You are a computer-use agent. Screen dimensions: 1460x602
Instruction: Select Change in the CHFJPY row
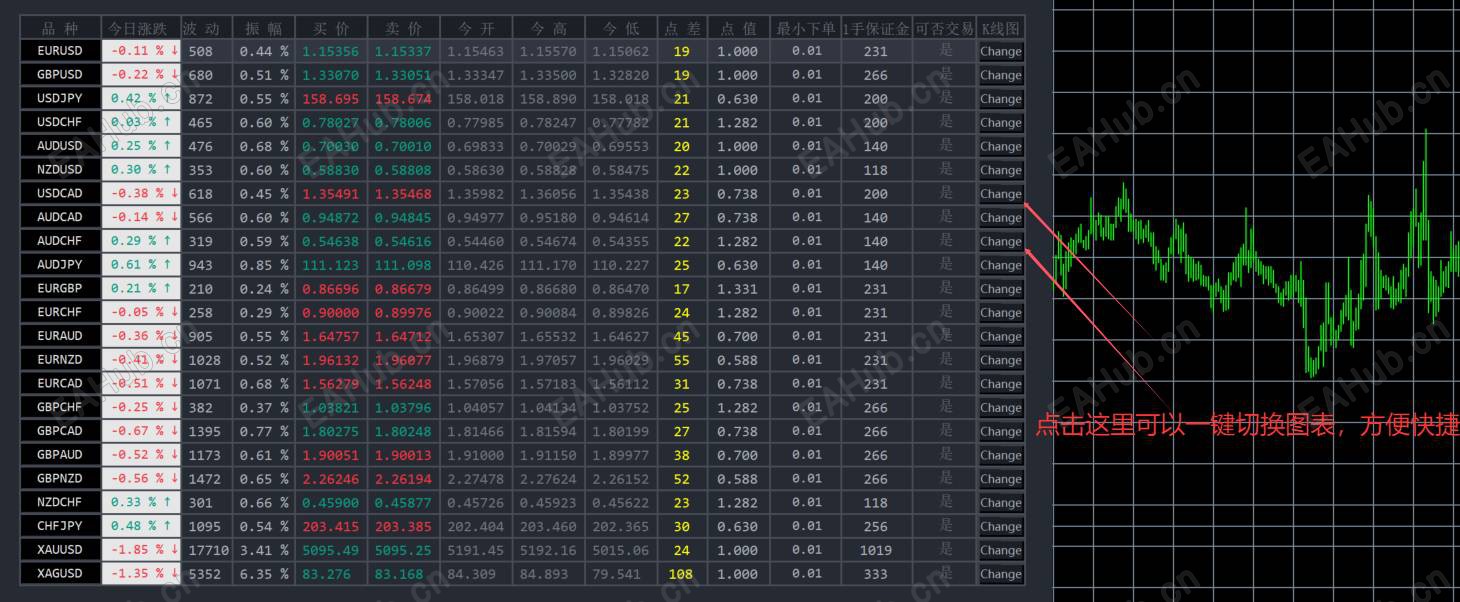[x=1000, y=526]
